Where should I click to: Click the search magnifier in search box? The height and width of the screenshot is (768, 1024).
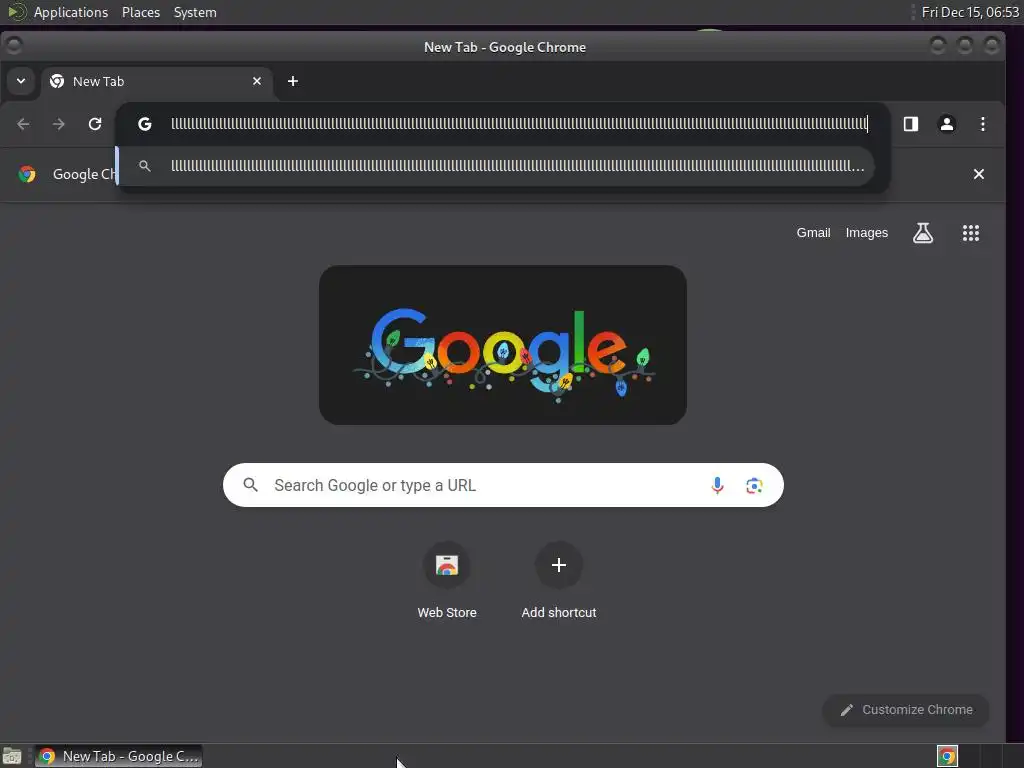click(x=250, y=485)
